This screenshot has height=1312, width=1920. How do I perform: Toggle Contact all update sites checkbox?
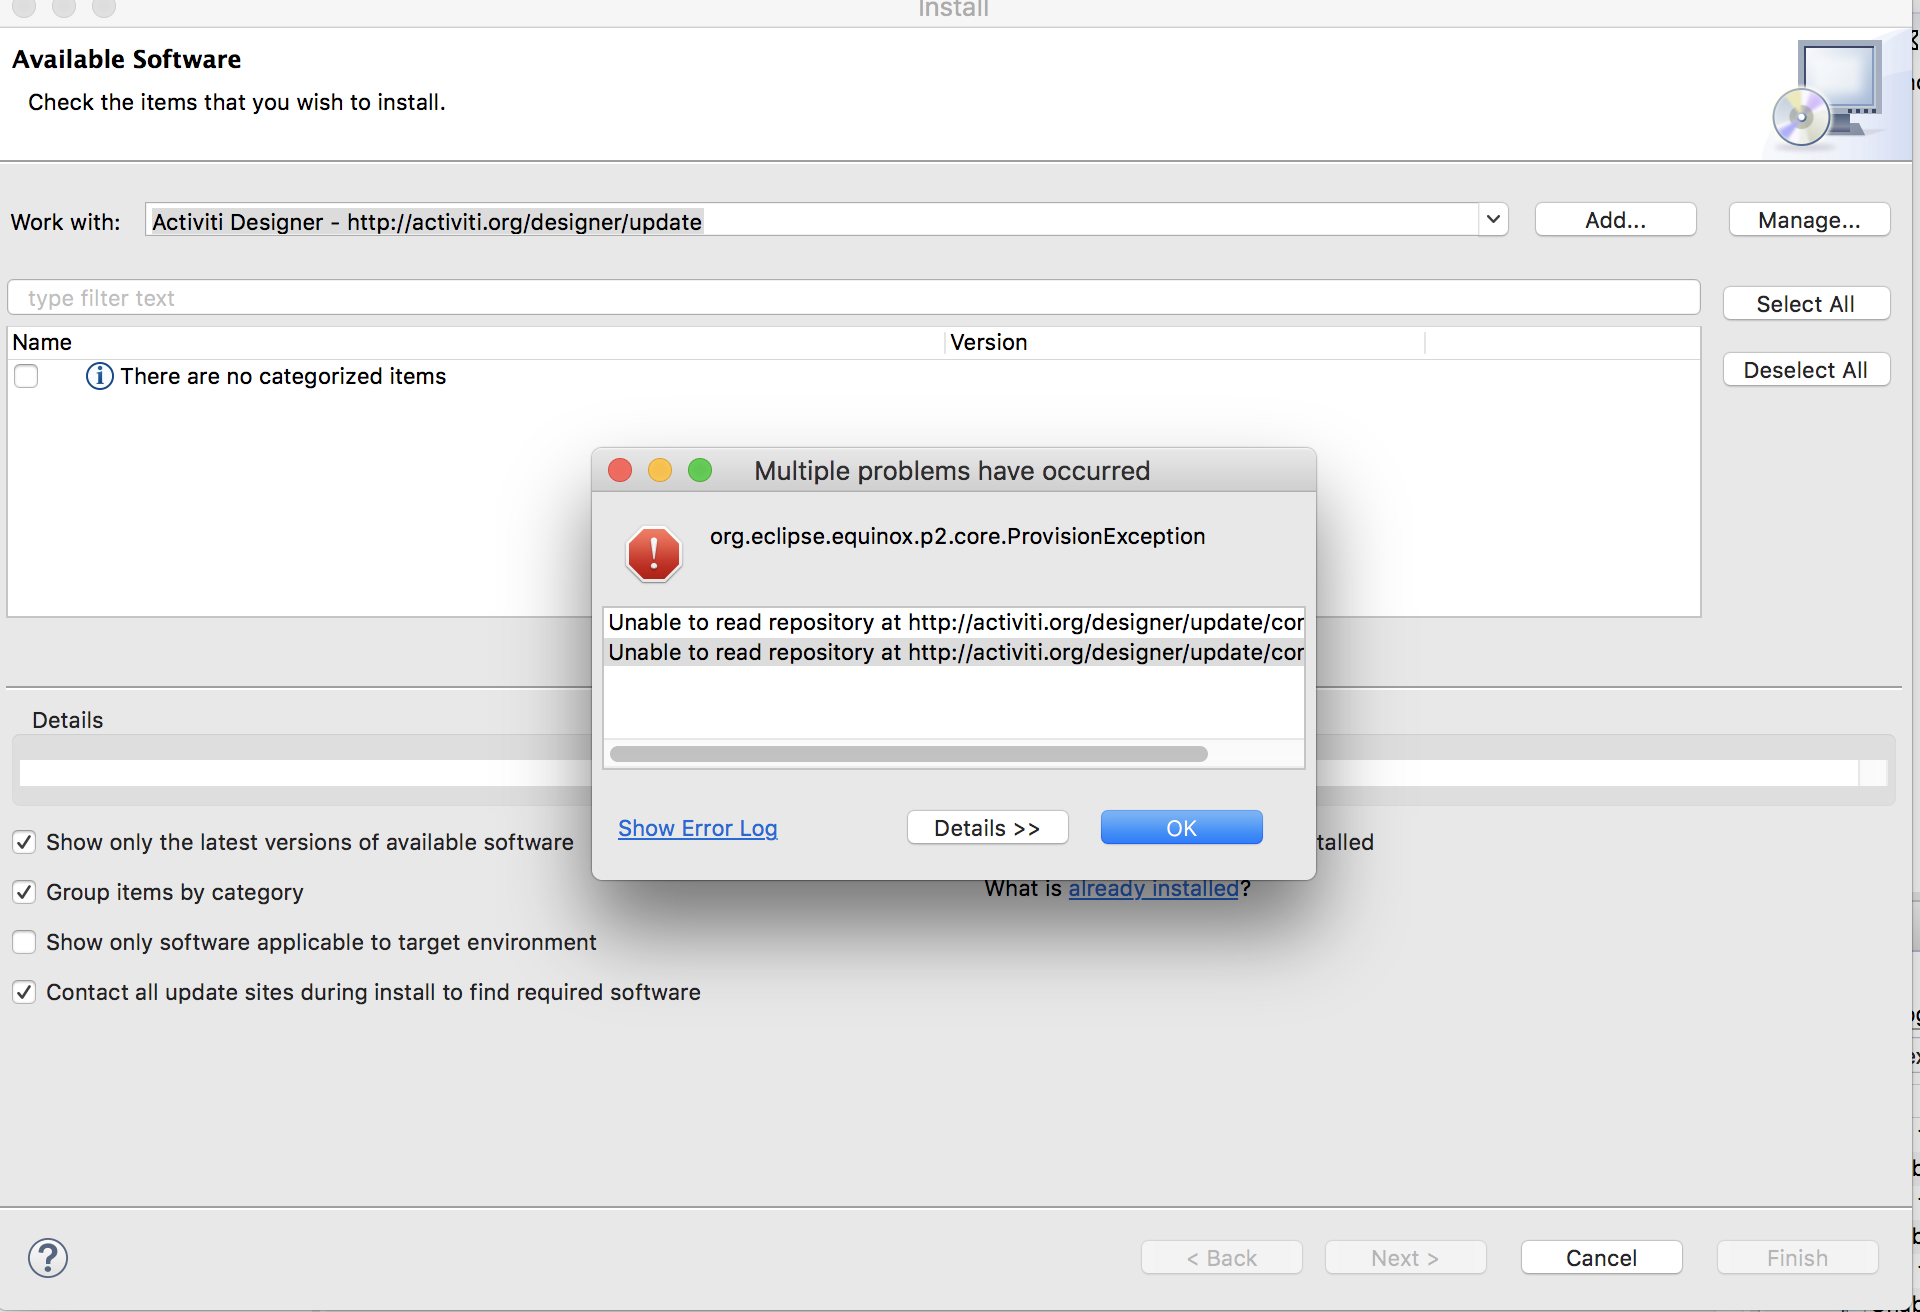[25, 992]
